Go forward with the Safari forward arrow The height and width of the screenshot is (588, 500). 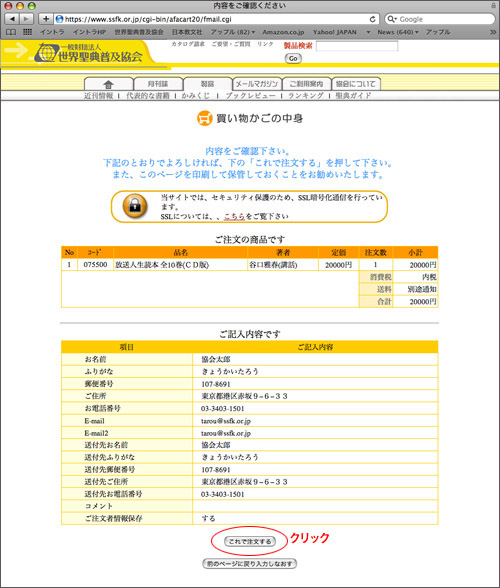26,19
